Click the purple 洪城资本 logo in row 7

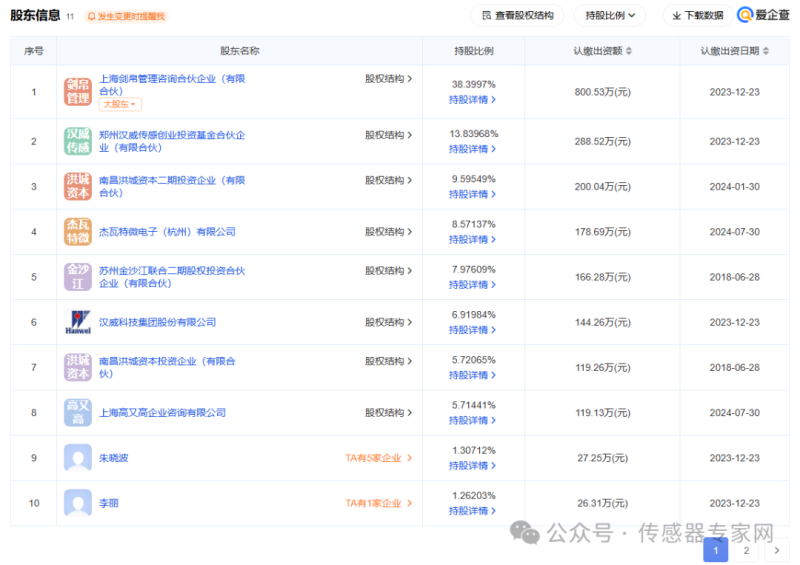(x=78, y=367)
